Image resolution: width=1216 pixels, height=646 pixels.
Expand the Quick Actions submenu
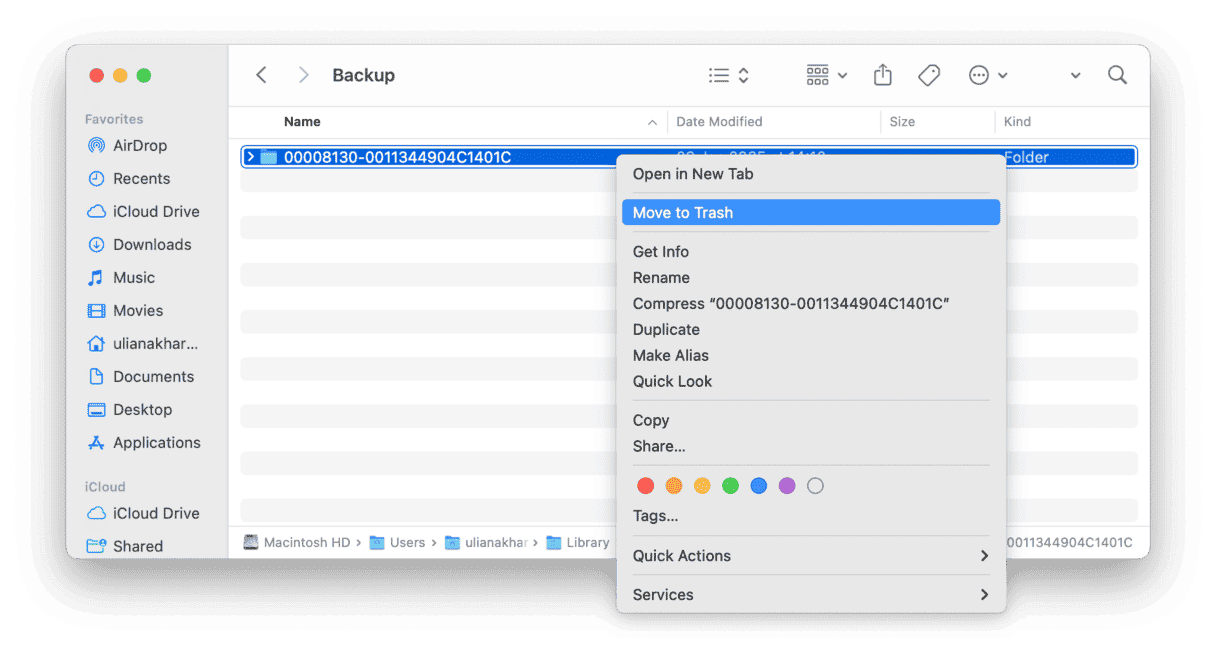coord(682,555)
